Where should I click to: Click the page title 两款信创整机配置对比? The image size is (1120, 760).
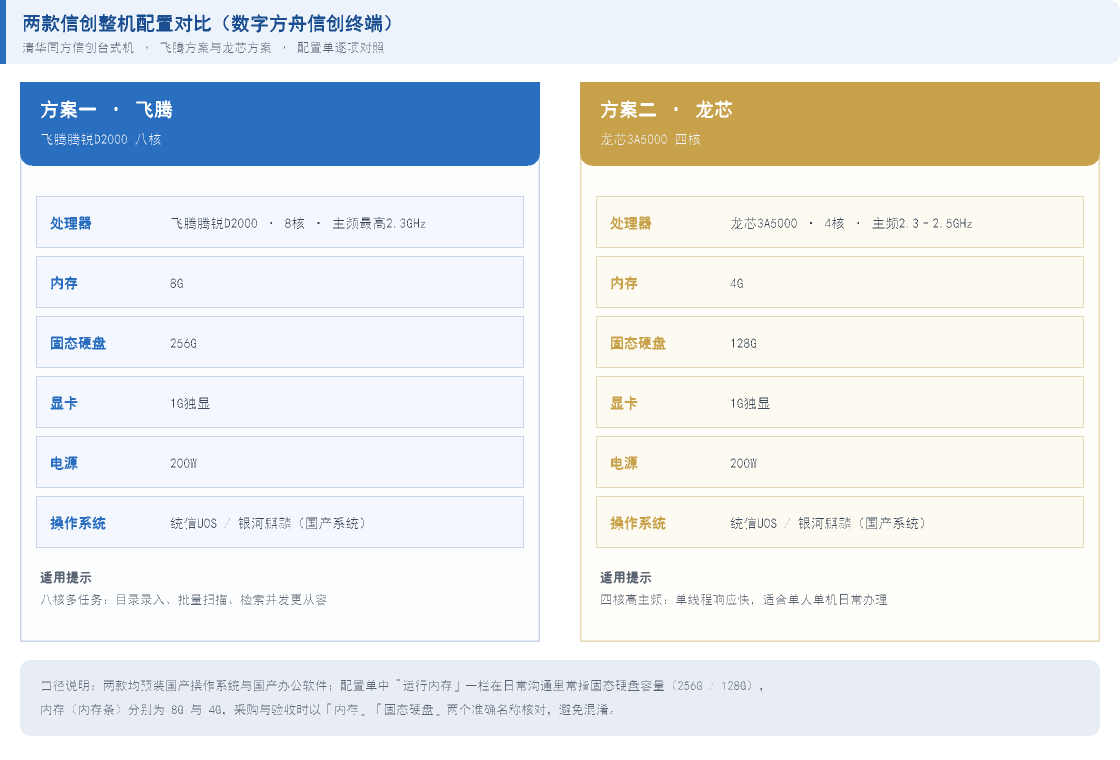click(x=208, y=24)
